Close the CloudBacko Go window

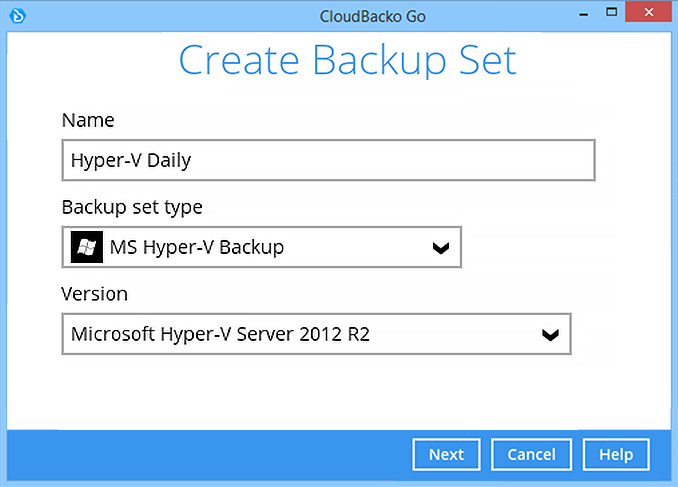[x=649, y=12]
